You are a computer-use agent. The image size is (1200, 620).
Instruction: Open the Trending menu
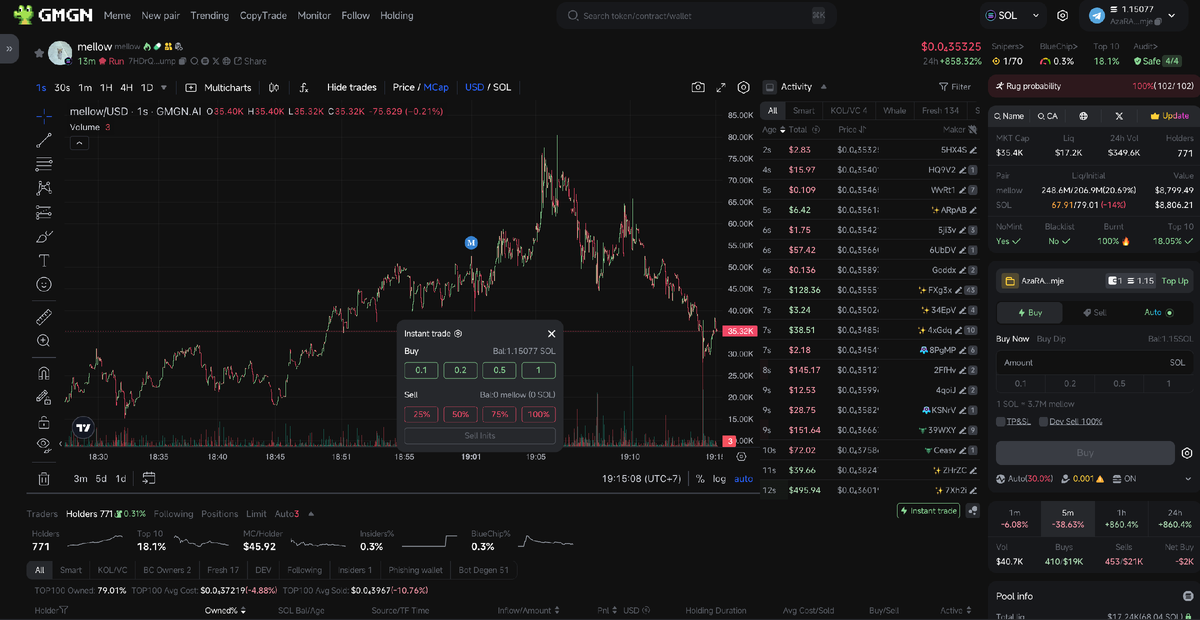209,16
